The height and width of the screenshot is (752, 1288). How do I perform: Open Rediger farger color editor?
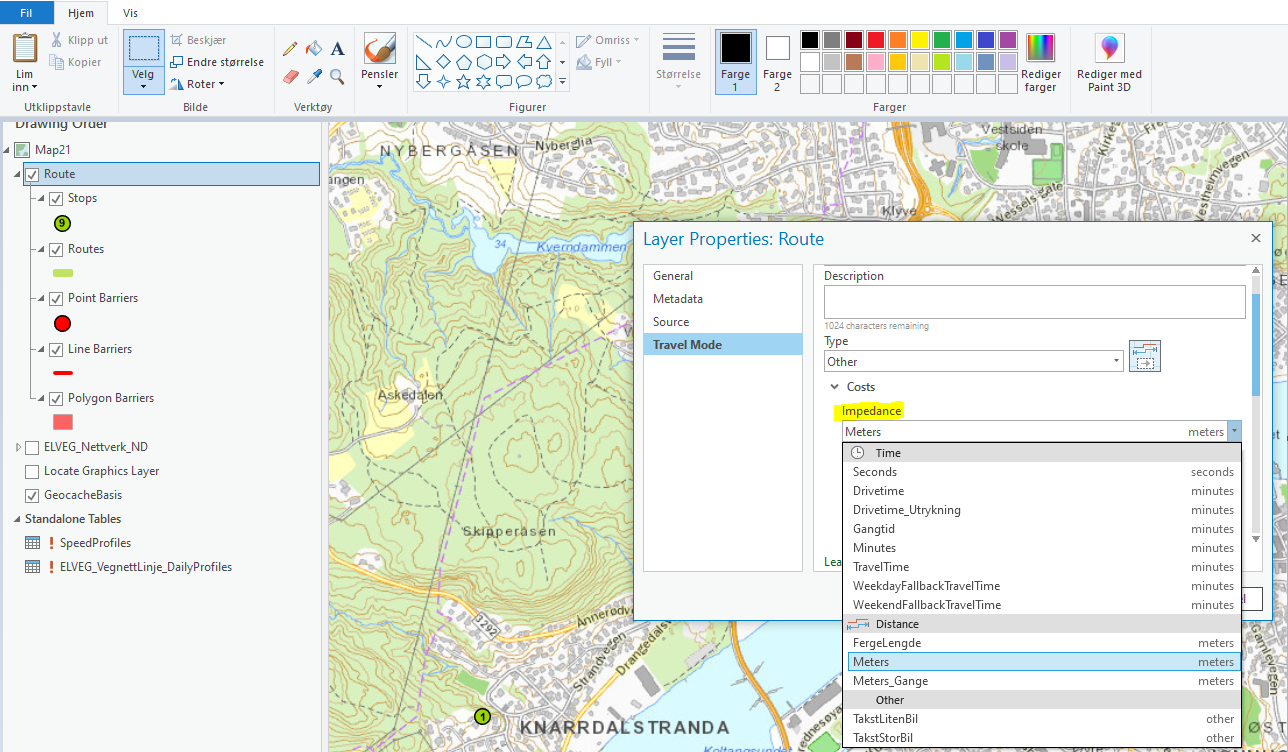tap(1041, 62)
